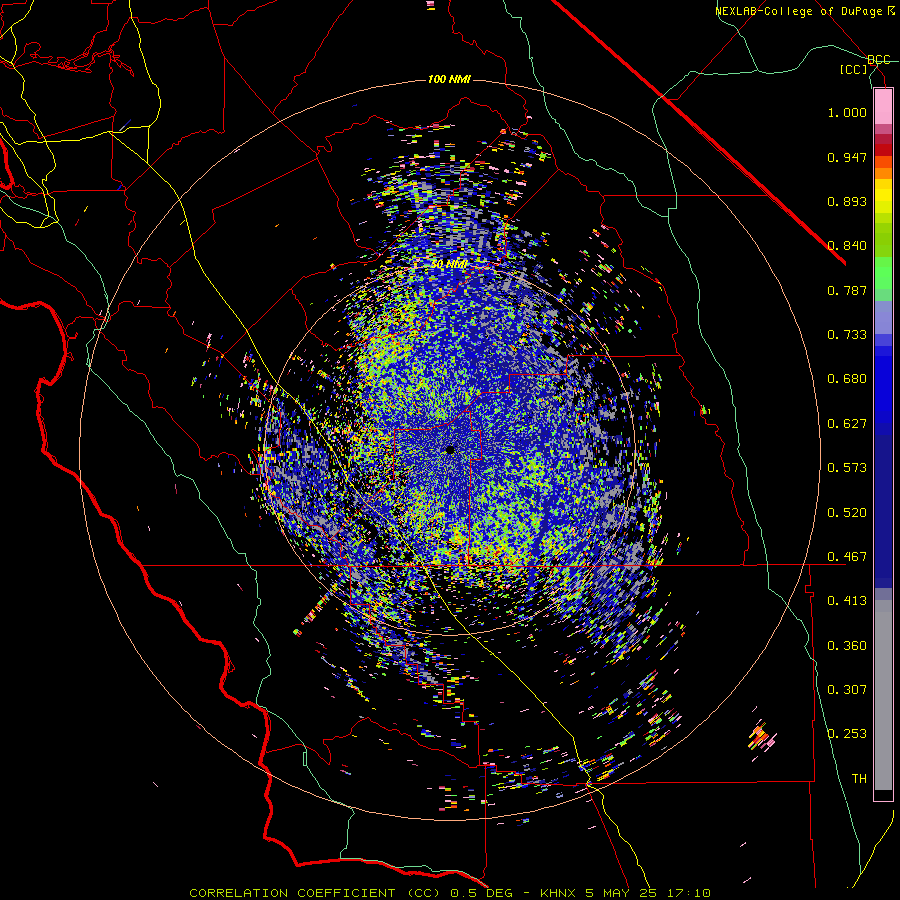
Task: Select the 0.733 scale value
Action: (x=847, y=335)
